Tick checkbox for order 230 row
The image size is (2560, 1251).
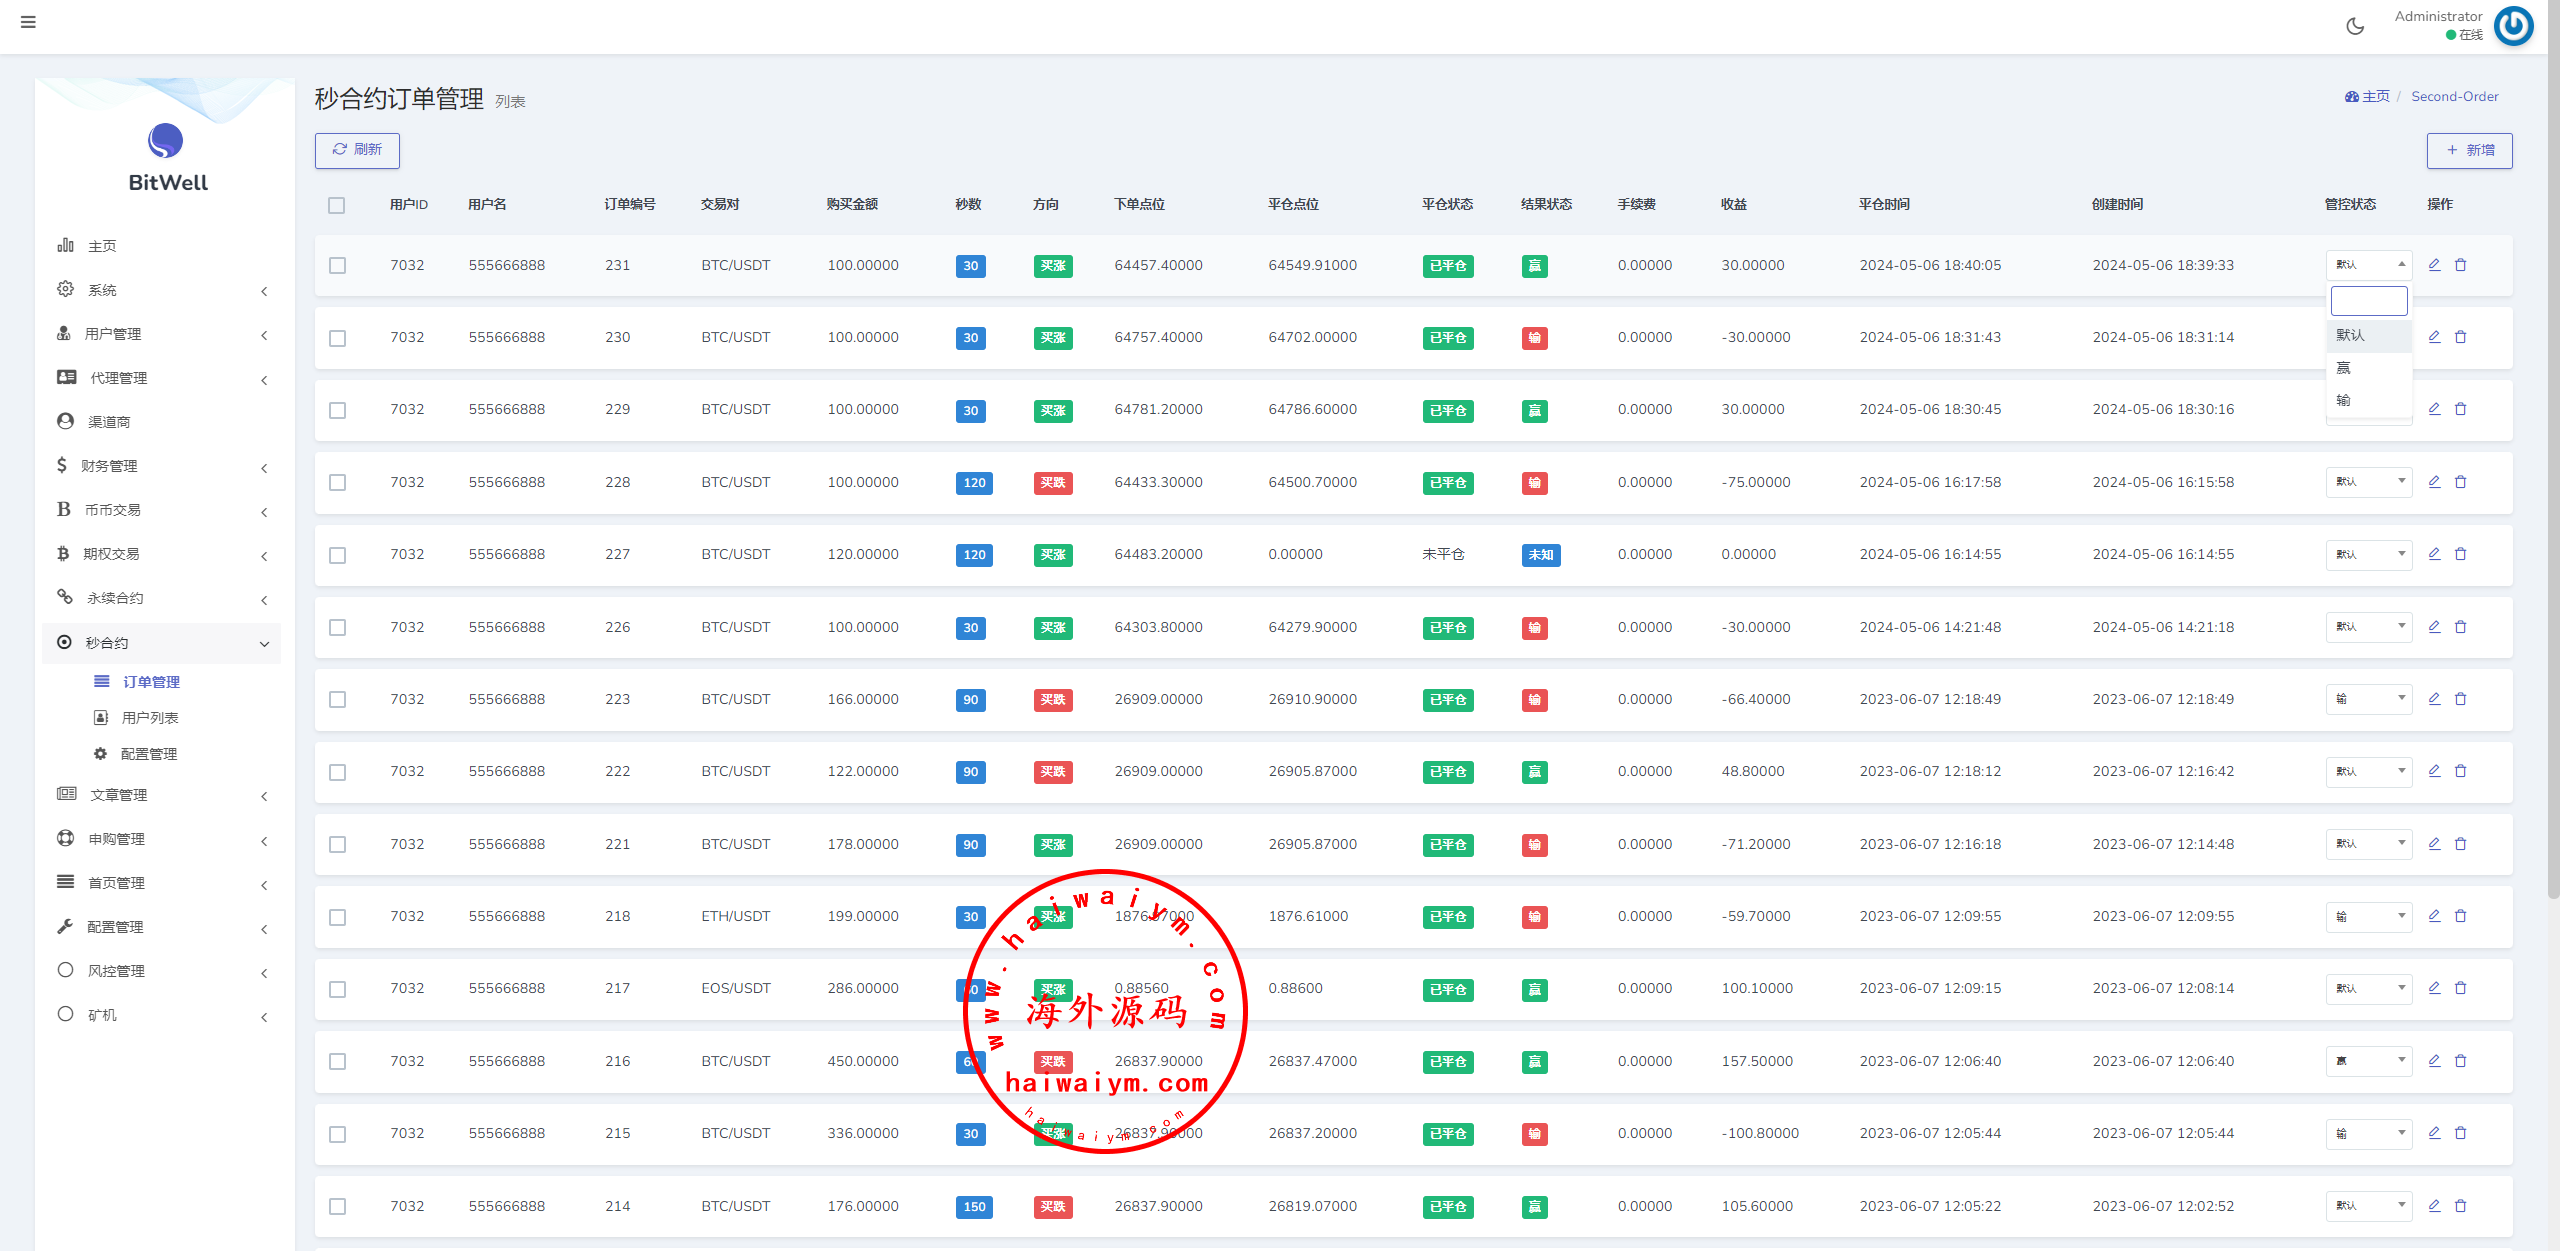pos(338,338)
